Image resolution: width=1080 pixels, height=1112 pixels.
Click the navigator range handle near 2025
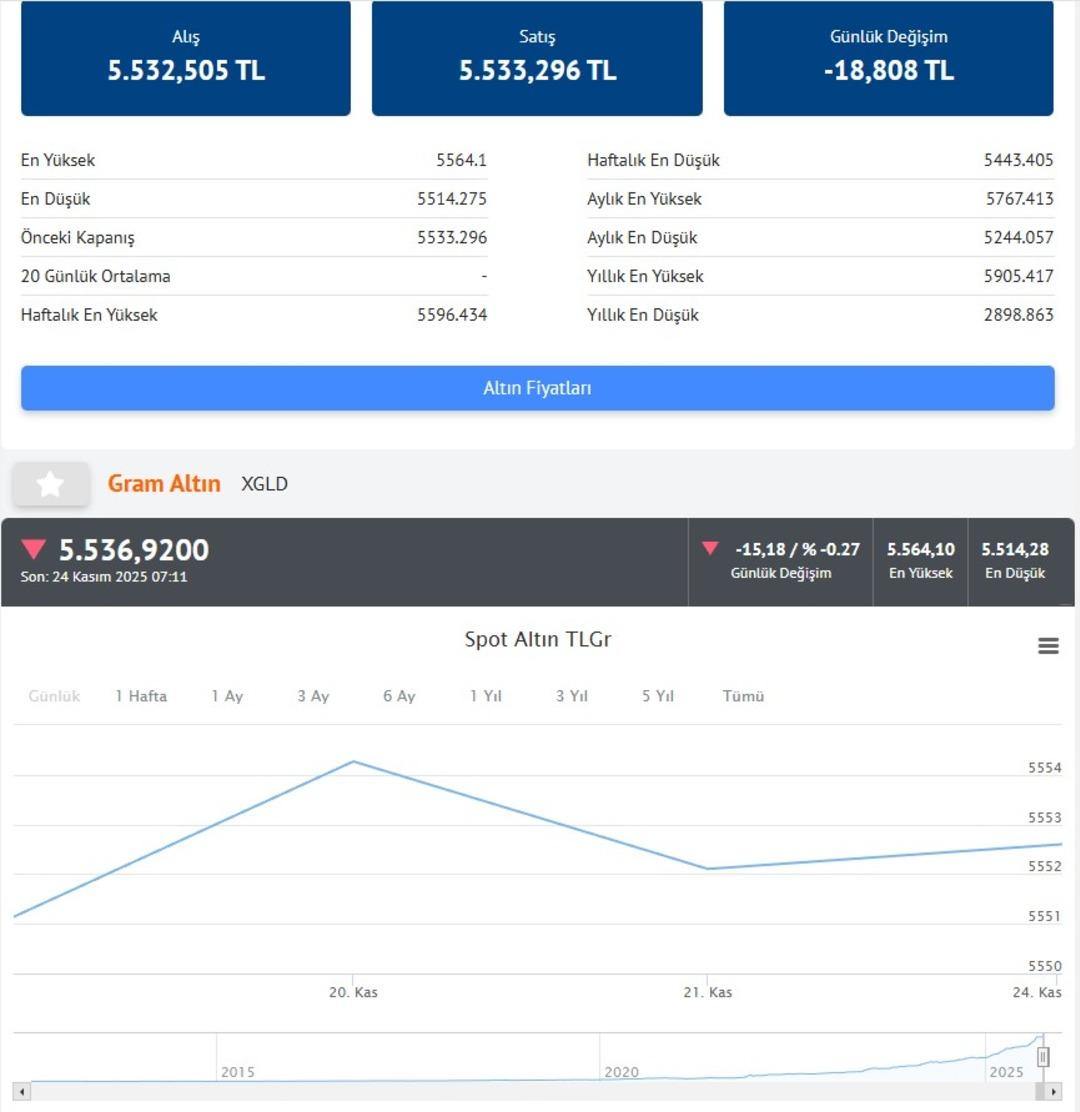(x=1043, y=1057)
